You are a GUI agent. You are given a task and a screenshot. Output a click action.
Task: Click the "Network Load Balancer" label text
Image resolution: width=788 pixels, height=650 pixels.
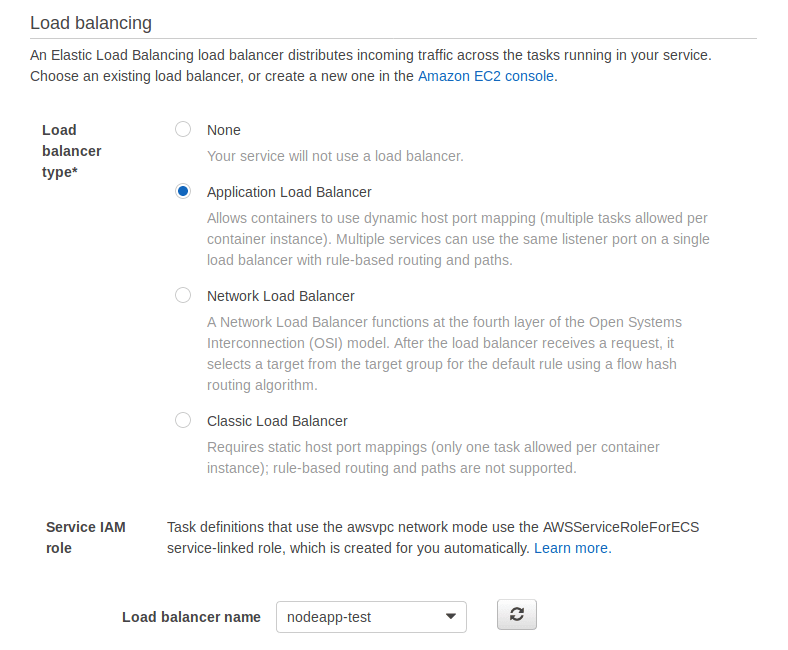click(280, 296)
